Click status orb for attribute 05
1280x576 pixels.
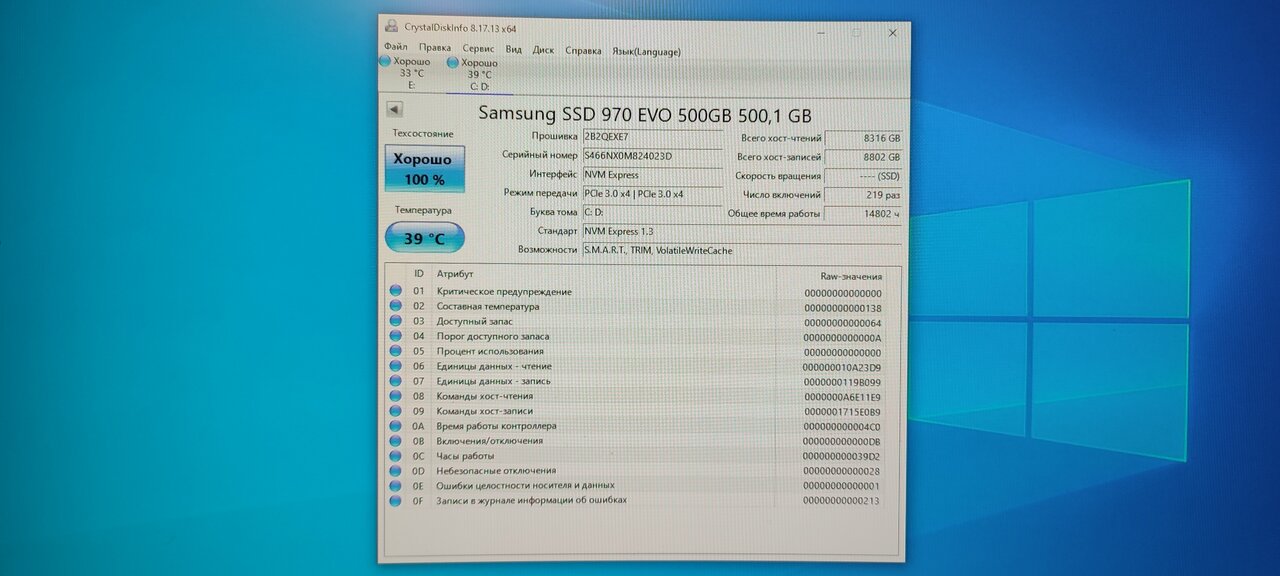[395, 351]
